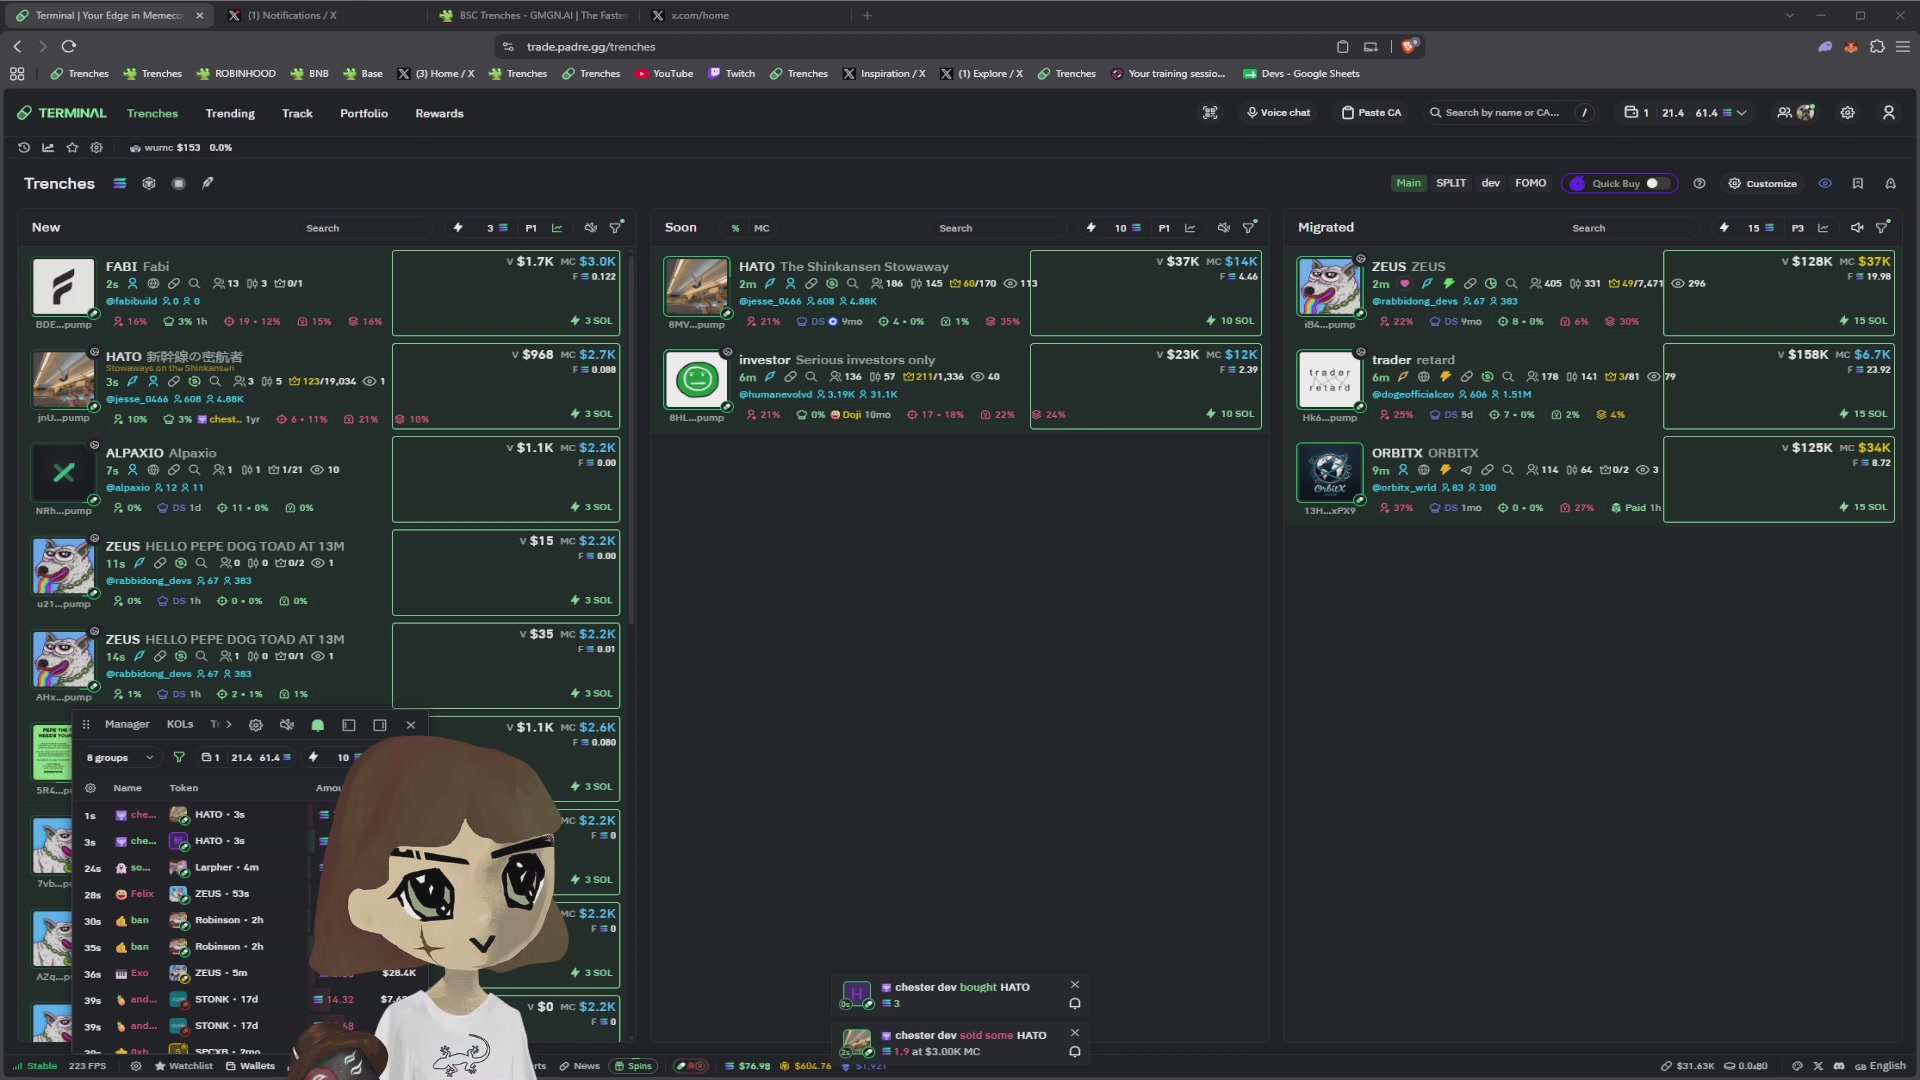
Task: Toggle sound in Migrated column
Action: tap(1857, 228)
